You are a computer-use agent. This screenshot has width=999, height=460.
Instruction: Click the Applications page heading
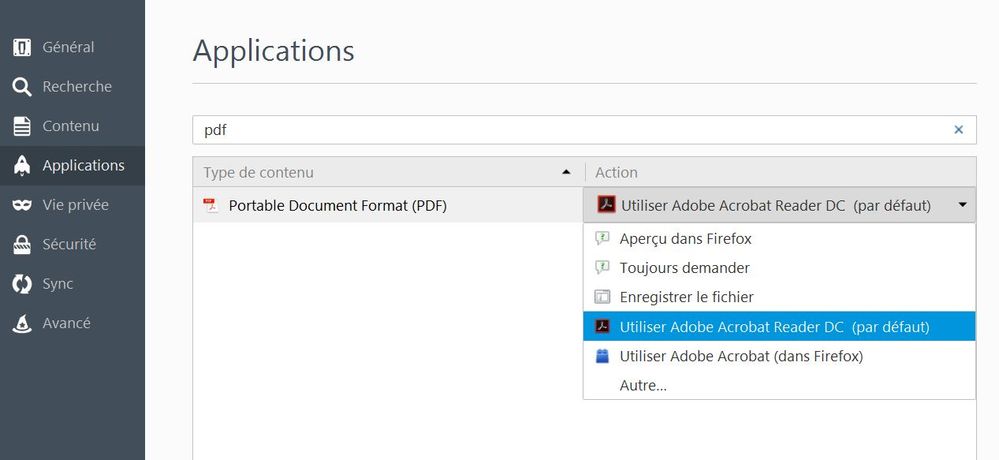pyautogui.click(x=273, y=50)
